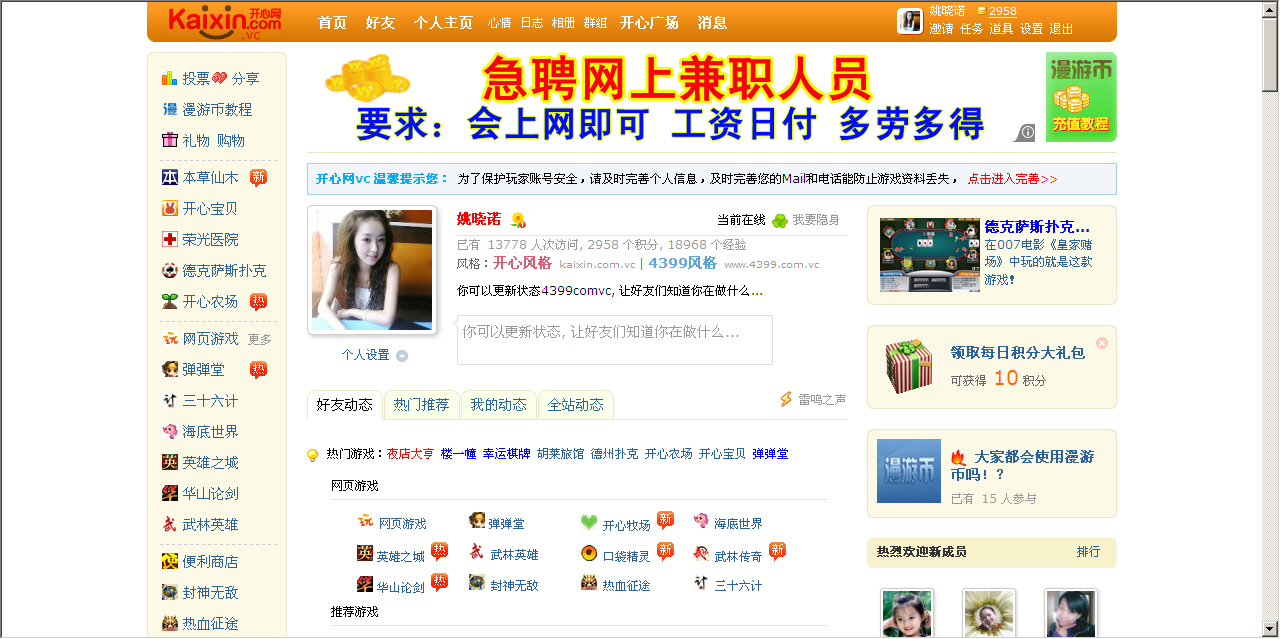Open 好友 in the top navigation
The height and width of the screenshot is (639, 1280).
[x=380, y=23]
